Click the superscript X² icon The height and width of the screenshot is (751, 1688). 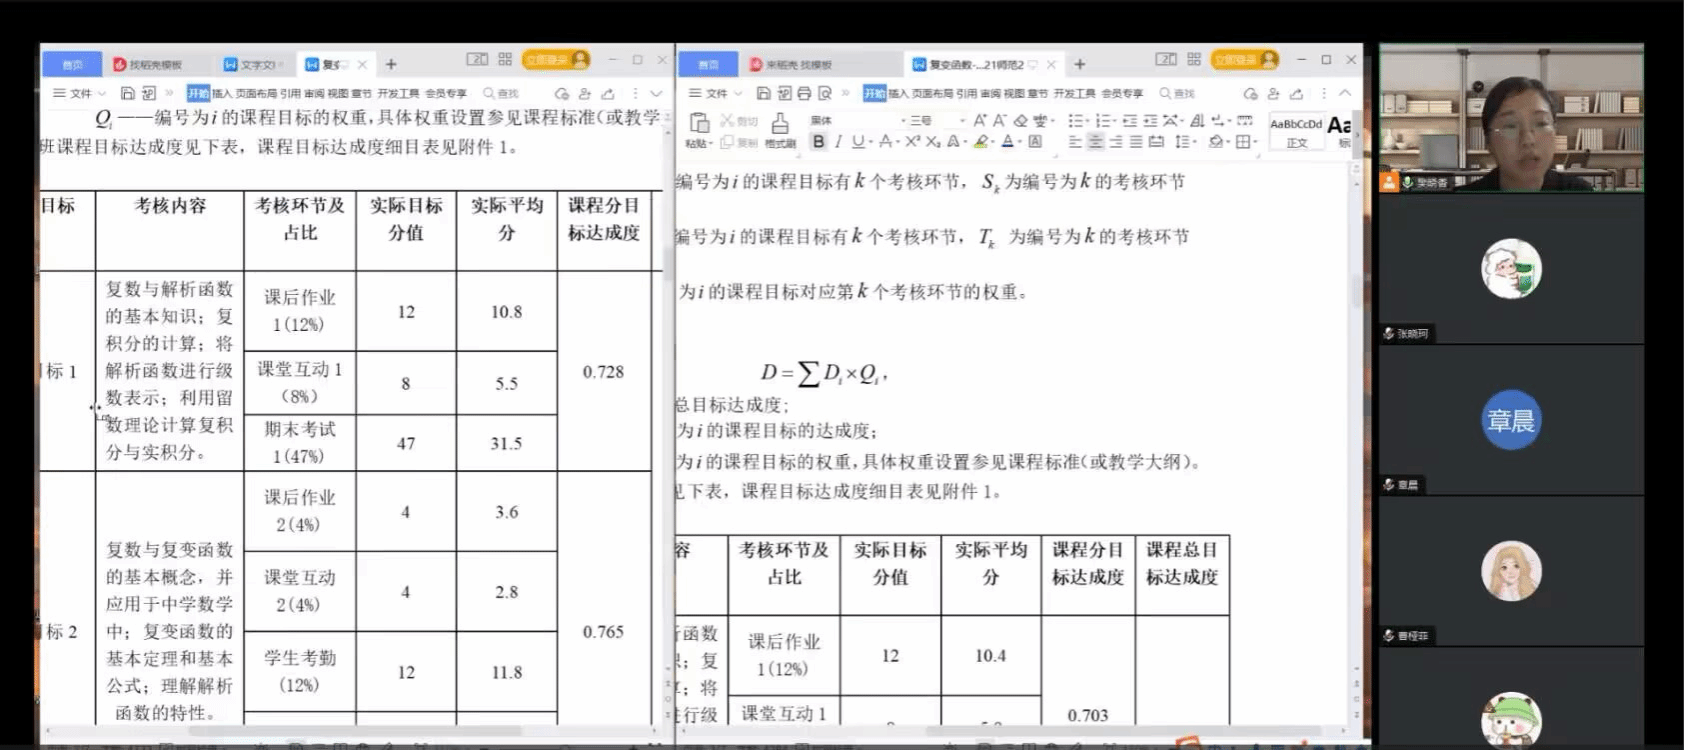[912, 142]
